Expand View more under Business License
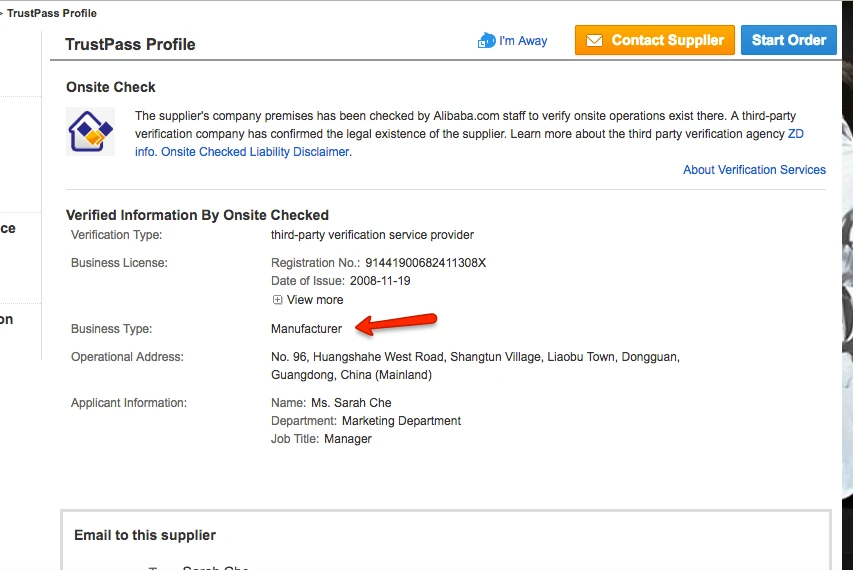The width and height of the screenshot is (853, 570). tap(308, 300)
